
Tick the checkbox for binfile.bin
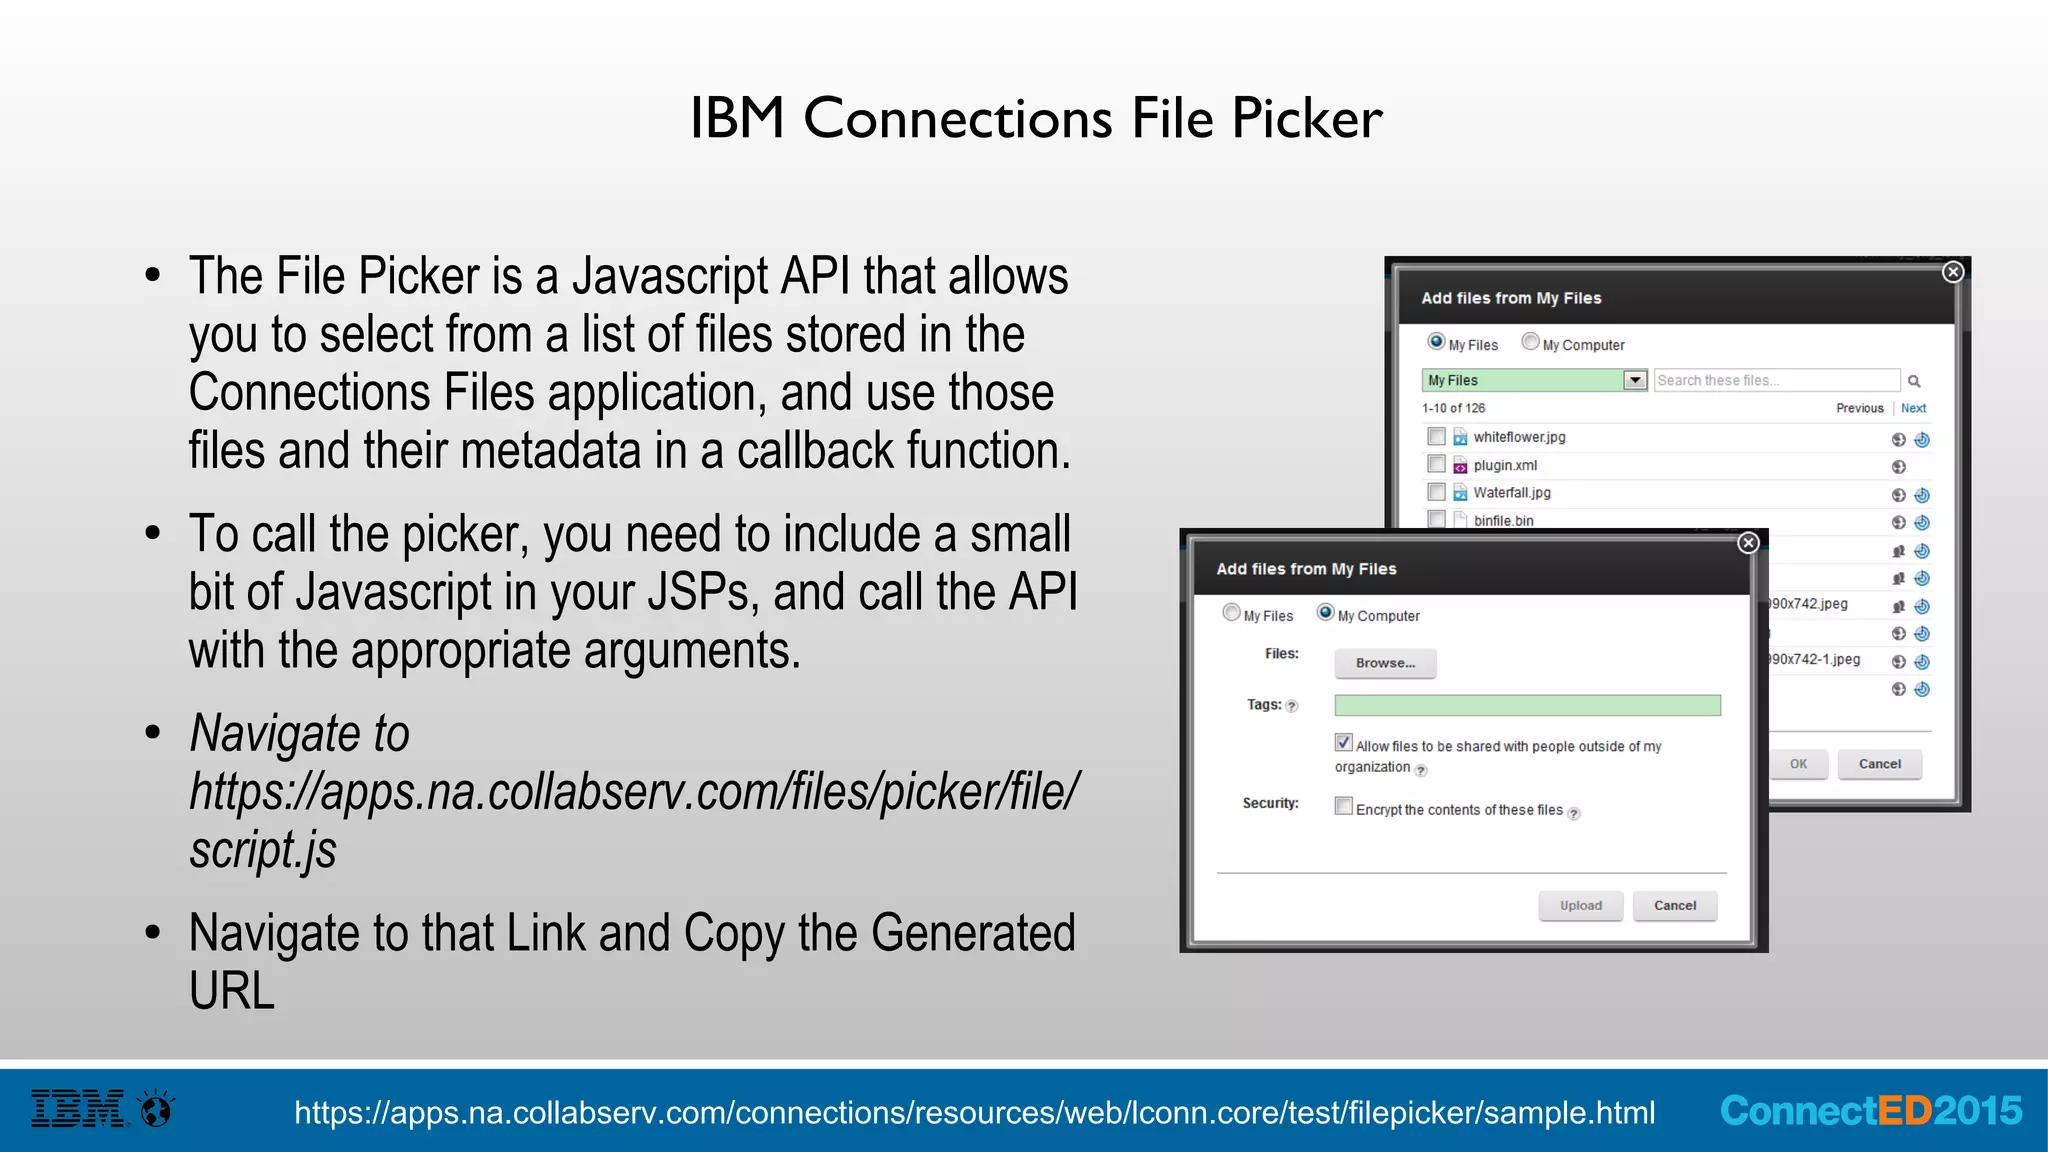1436,519
